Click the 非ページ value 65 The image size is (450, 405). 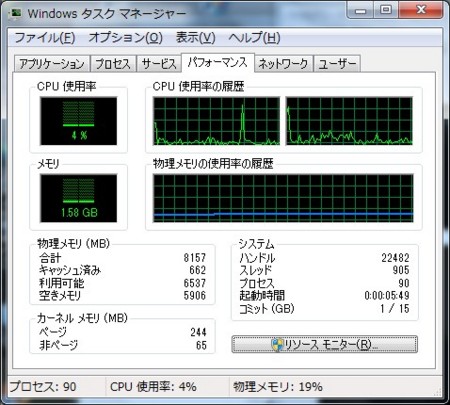(x=201, y=345)
